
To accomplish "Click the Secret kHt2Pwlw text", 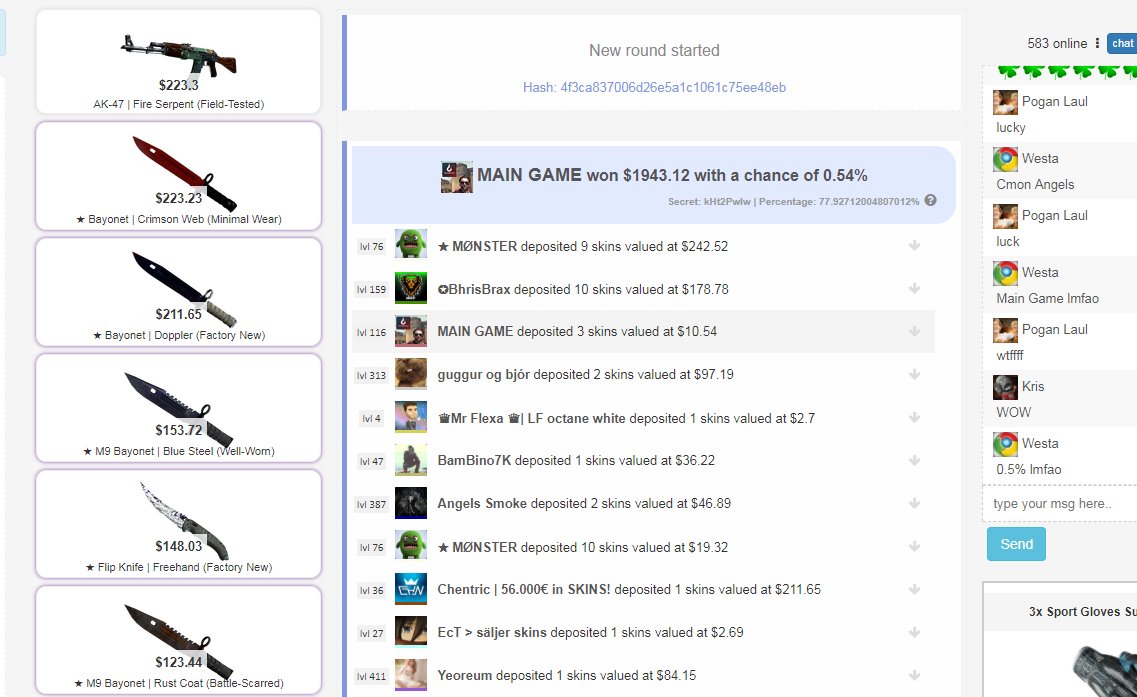I will coord(709,202).
